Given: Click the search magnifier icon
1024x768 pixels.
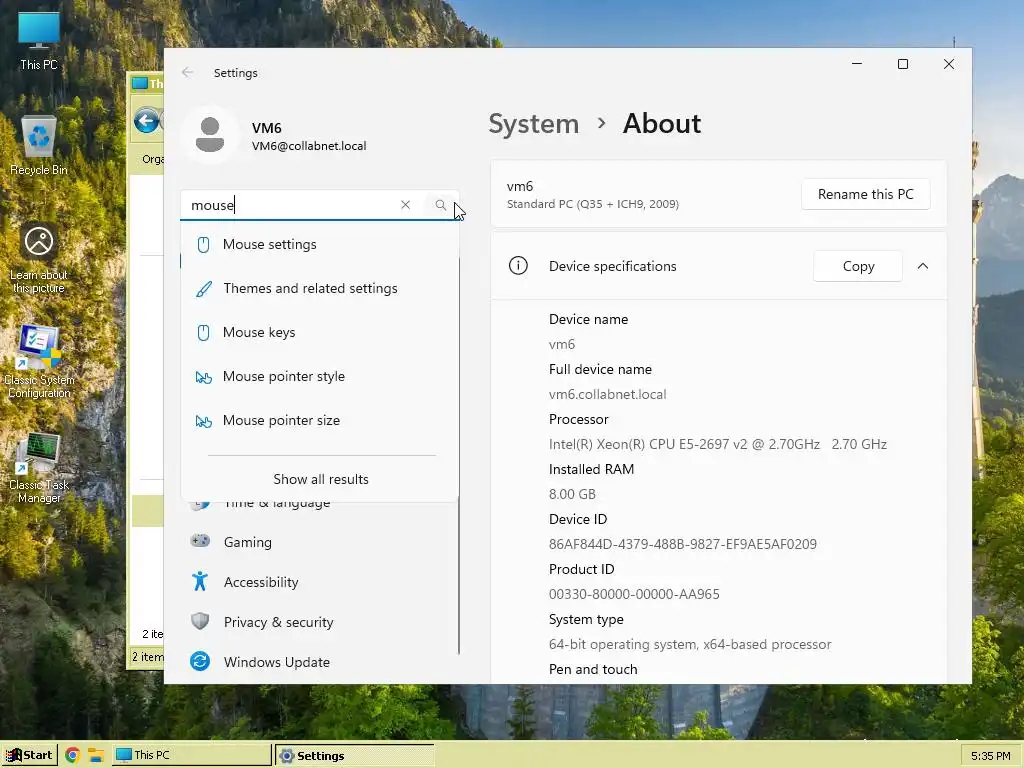Looking at the screenshot, I should click(x=441, y=205).
